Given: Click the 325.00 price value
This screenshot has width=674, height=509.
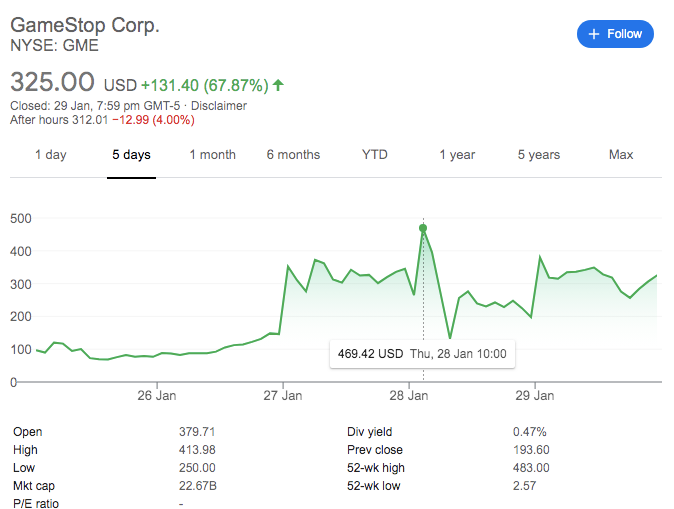Looking at the screenshot, I should pos(52,82).
